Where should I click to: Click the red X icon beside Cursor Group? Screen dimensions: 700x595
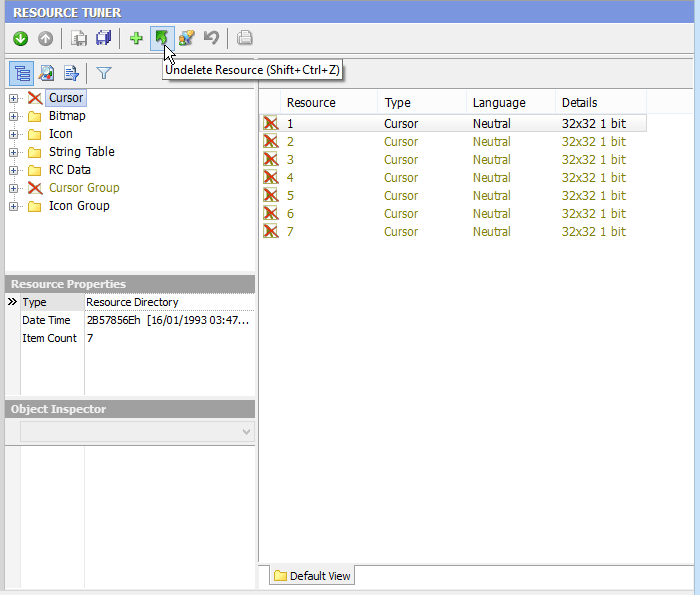click(35, 188)
